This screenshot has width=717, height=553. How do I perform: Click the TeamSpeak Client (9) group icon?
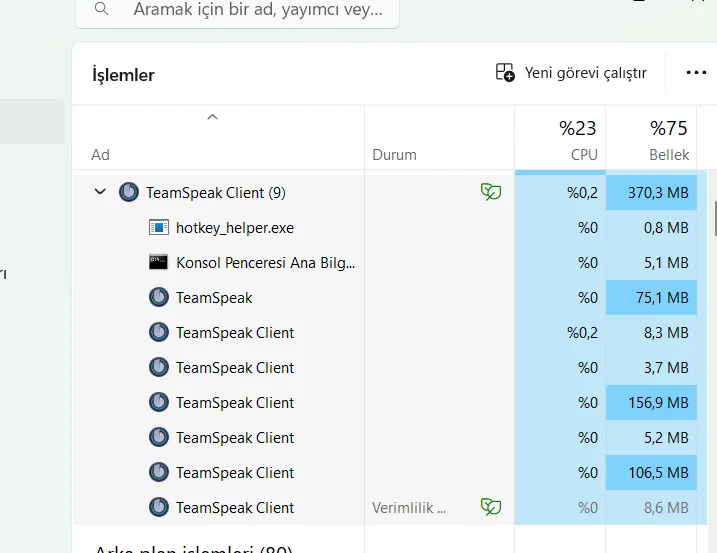(129, 192)
